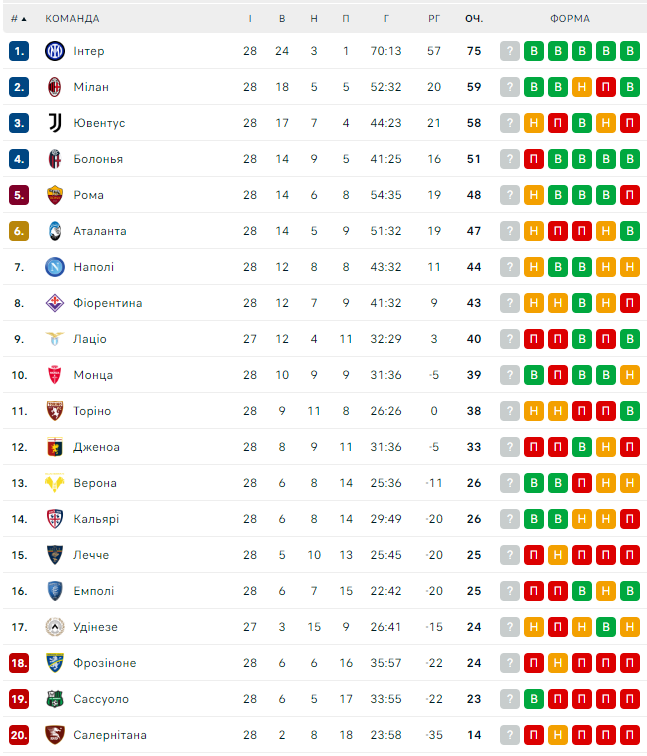This screenshot has height=756, width=647.
Task: Sort by the РГ goal difference header
Action: point(434,19)
